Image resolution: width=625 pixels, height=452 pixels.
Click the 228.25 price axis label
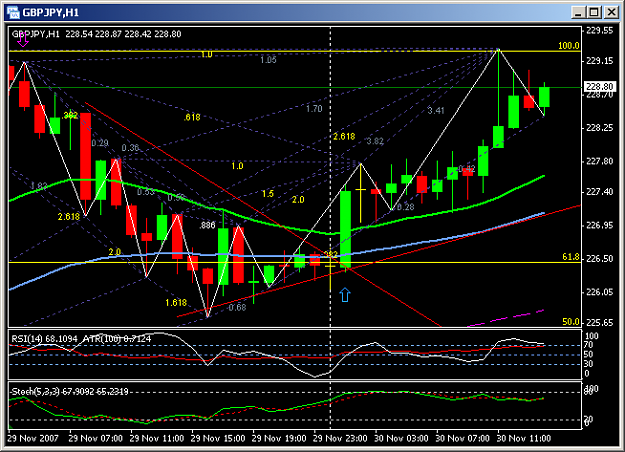tap(599, 128)
